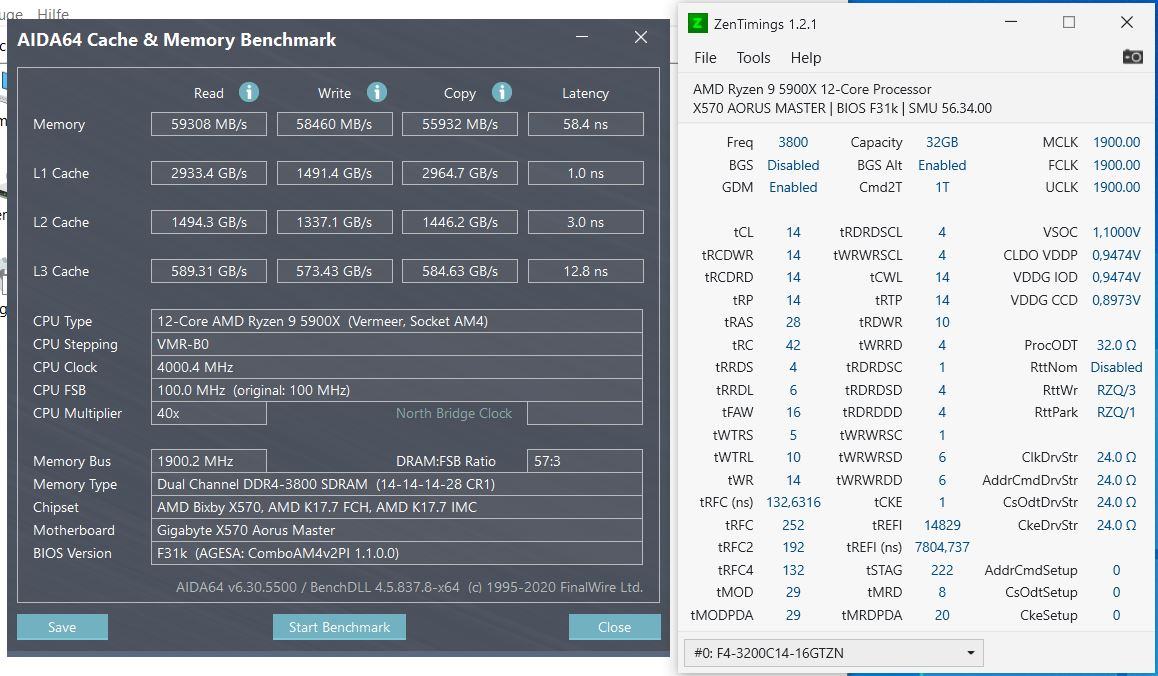The width and height of the screenshot is (1158, 676).
Task: Take a ZenTimings screenshot with camera icon
Action: [1132, 57]
